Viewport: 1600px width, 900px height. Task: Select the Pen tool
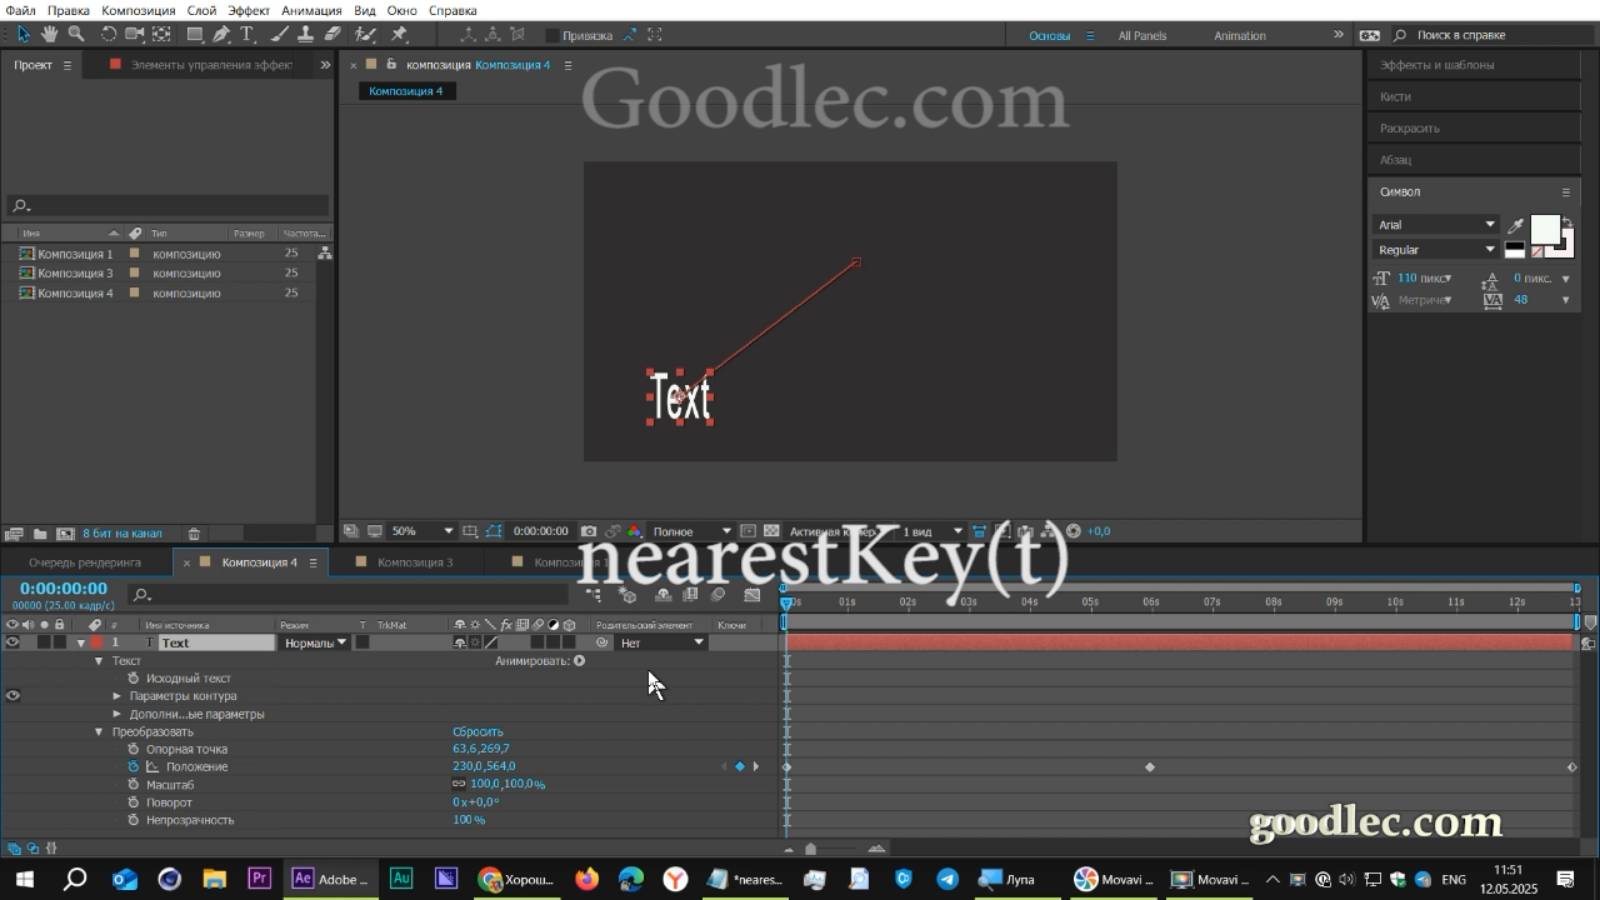point(222,34)
